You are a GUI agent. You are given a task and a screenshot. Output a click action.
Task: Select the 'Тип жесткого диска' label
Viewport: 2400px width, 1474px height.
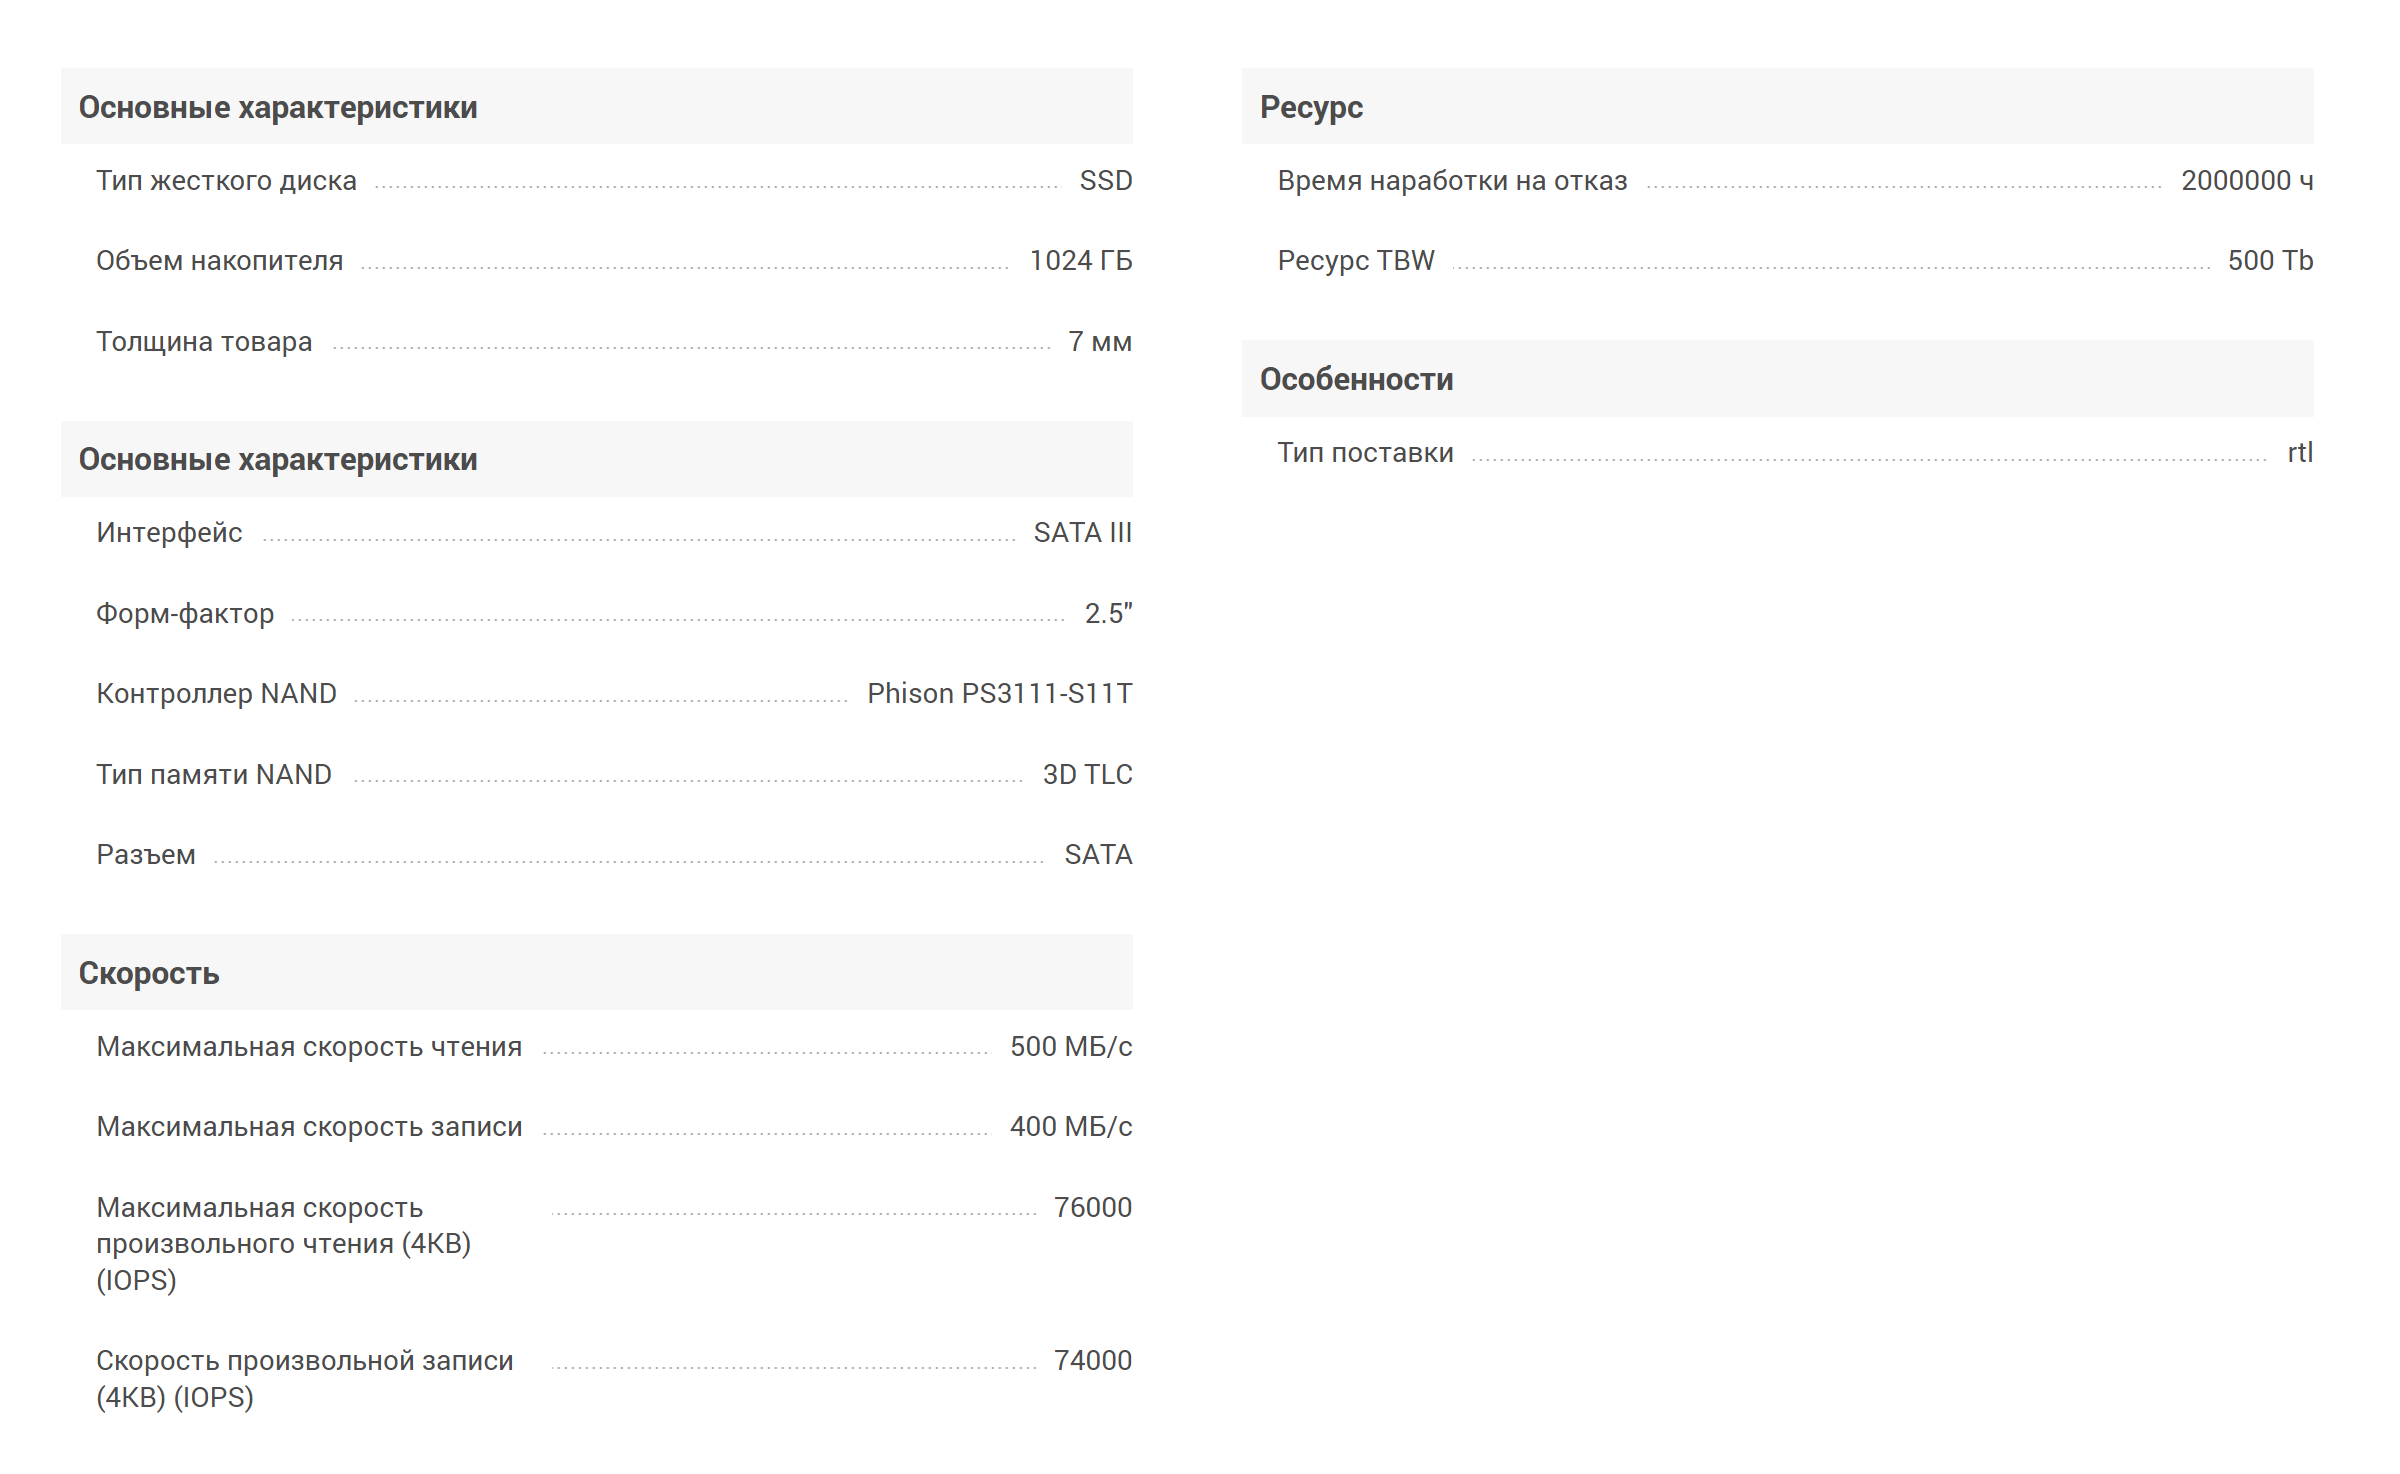pos(226,181)
